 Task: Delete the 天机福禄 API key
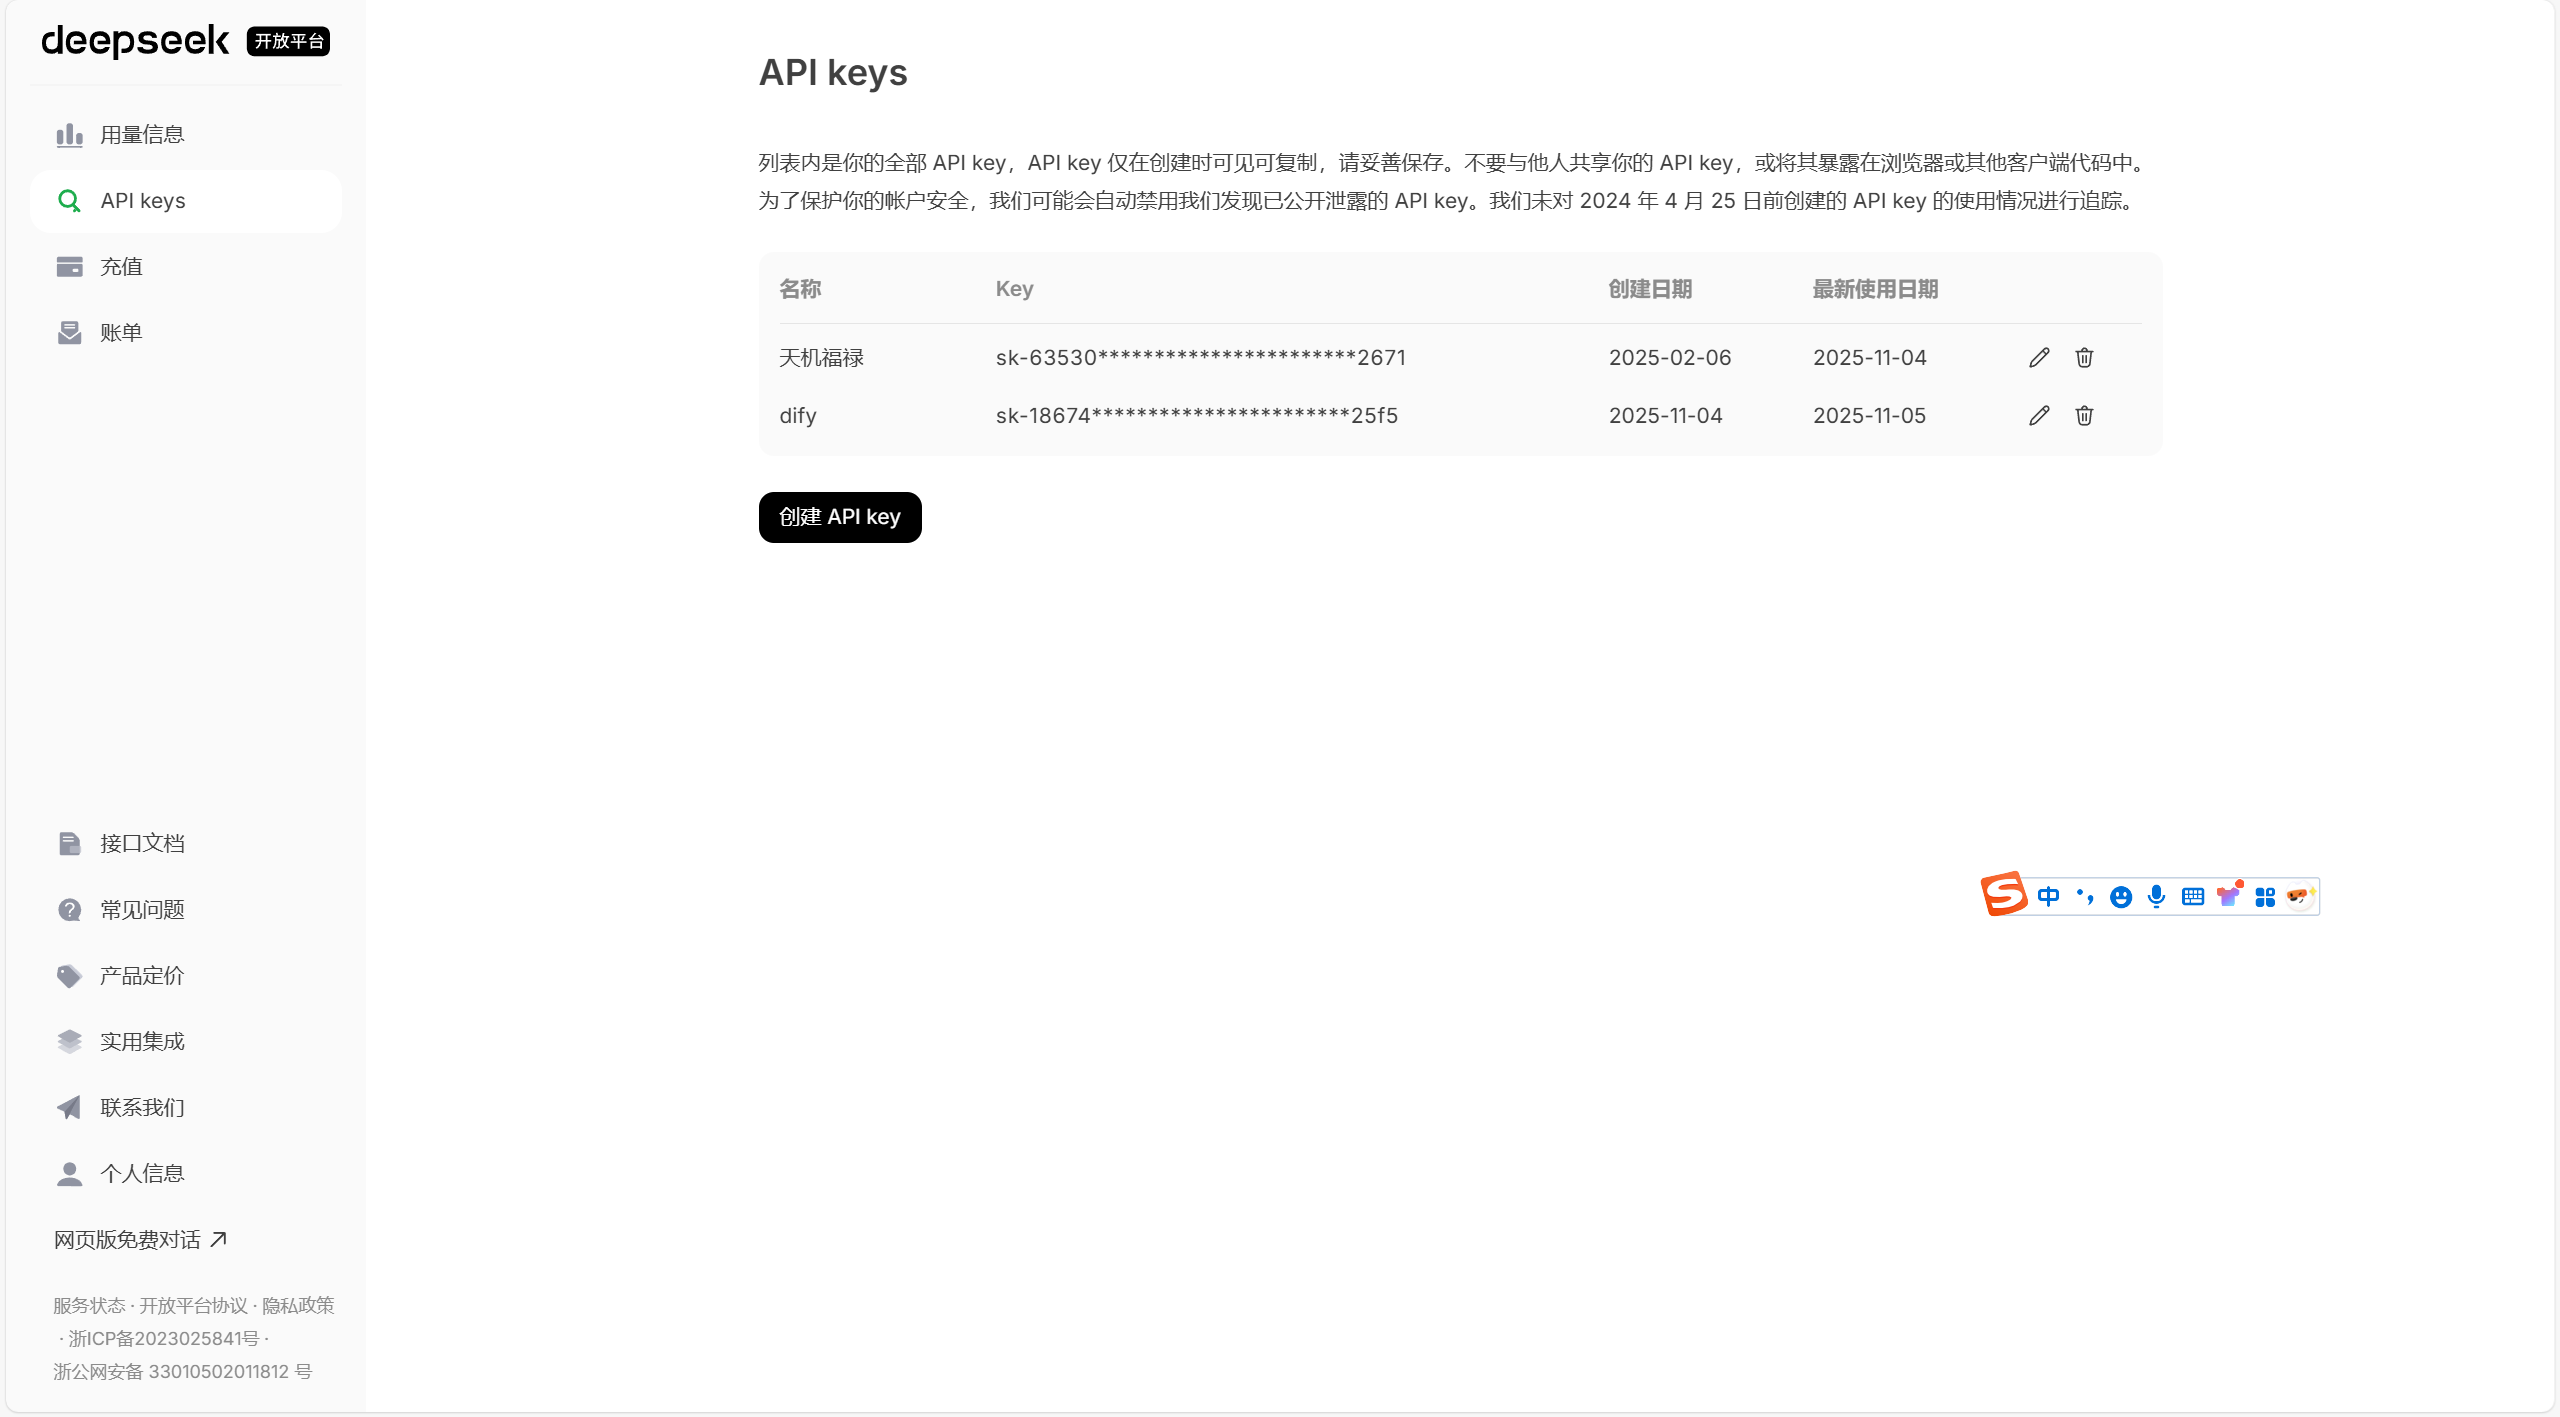pyautogui.click(x=2084, y=358)
